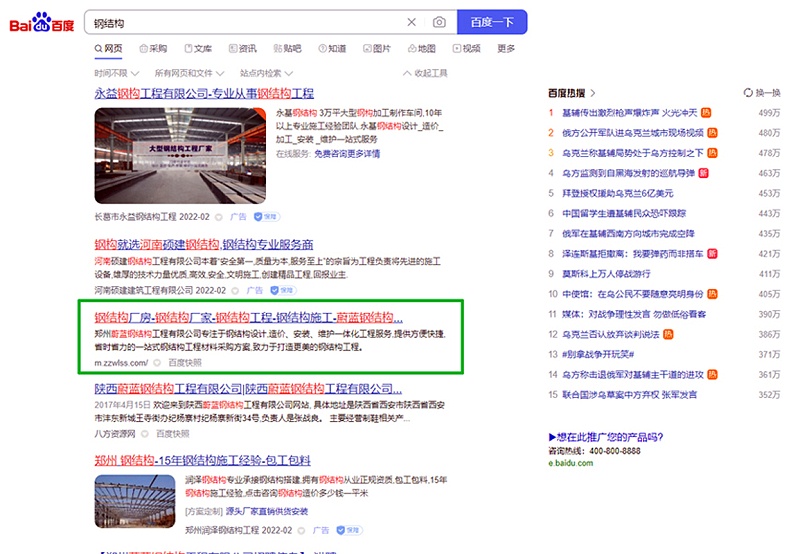800x554 pixels.
Task: Open hot search 联合国涉乌草案中方弃权
Action: 630,395
